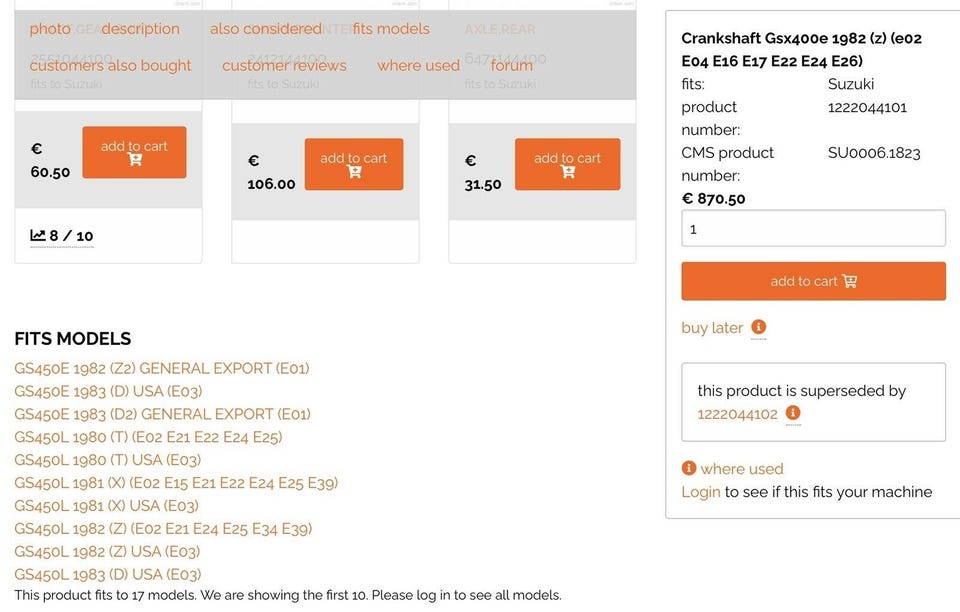960x612 pixels.
Task: Click the 8 / 10 trend chart icon
Action: (38, 236)
